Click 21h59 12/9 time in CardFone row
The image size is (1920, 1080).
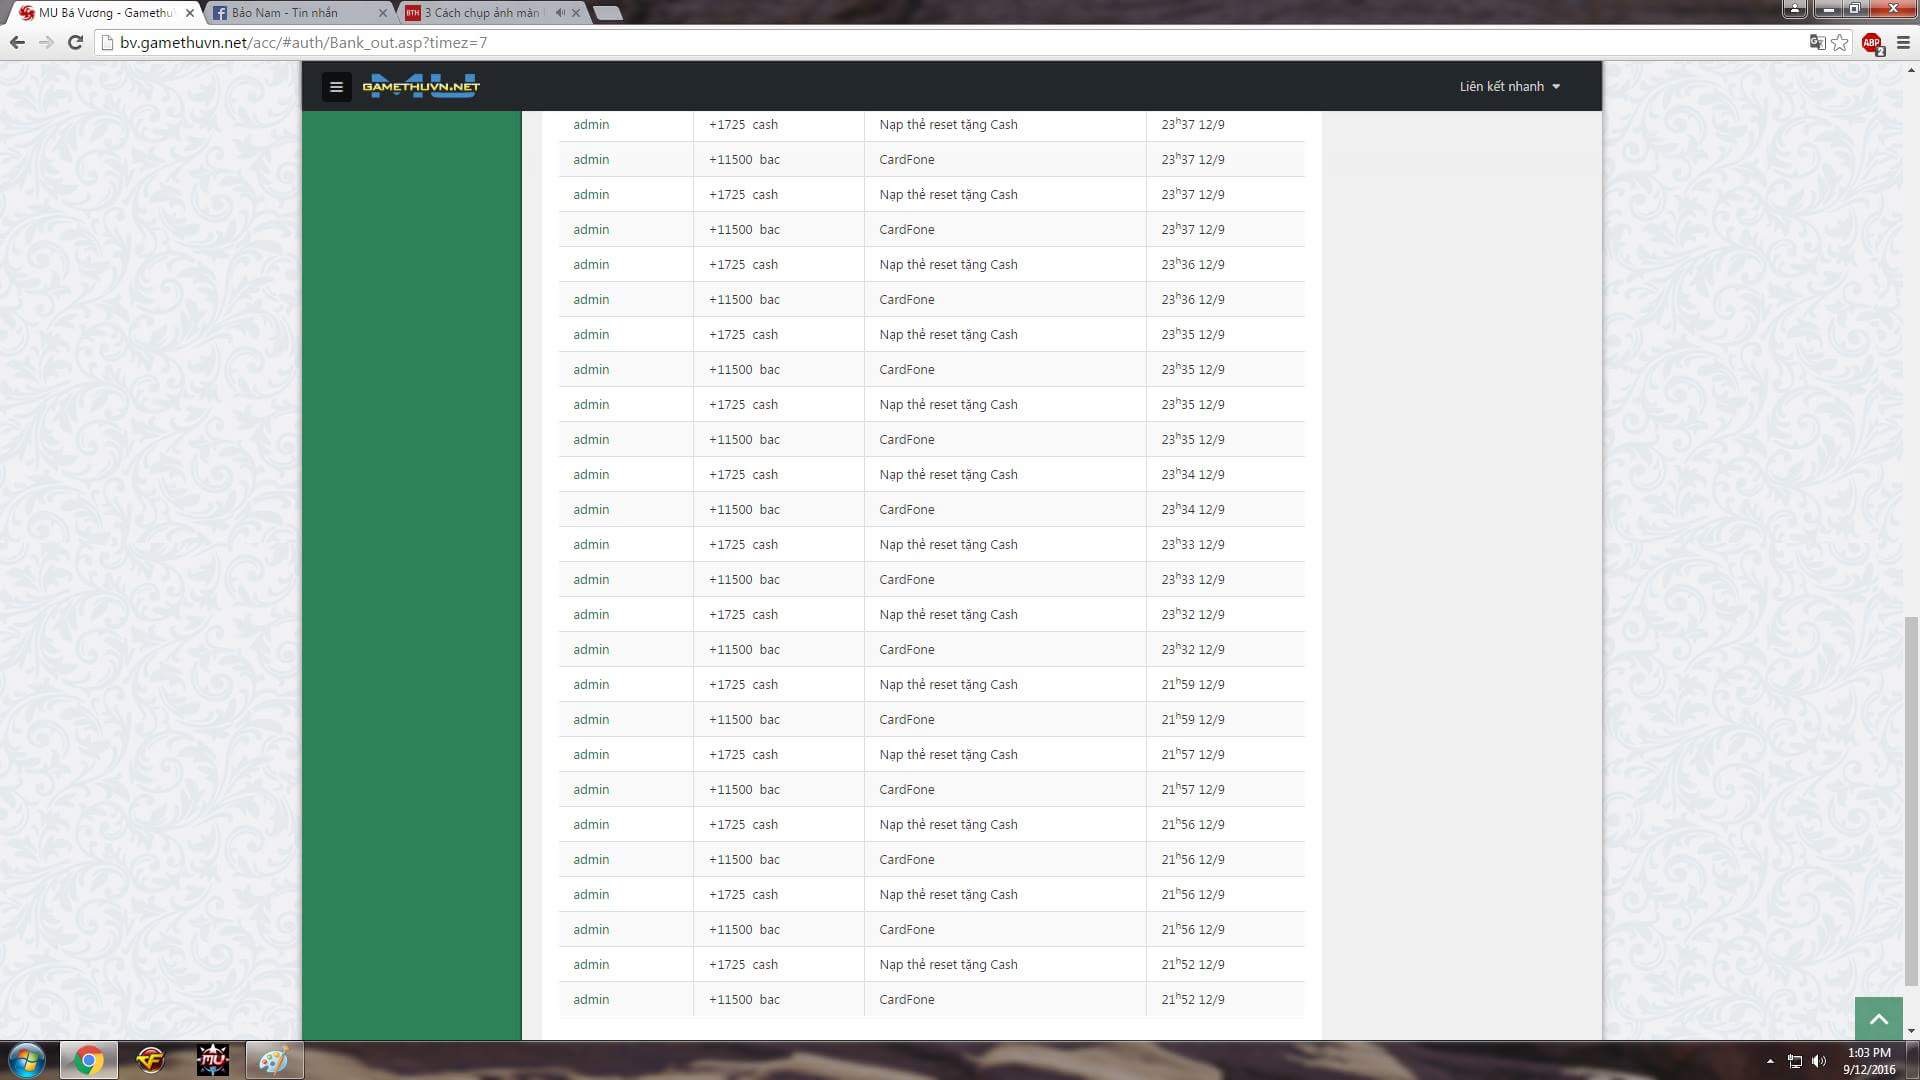coord(1192,719)
